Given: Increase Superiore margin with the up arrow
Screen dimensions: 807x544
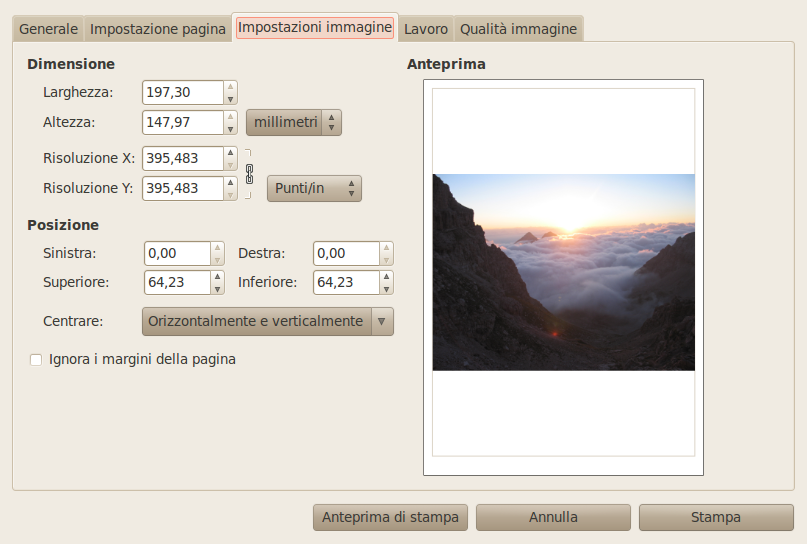Looking at the screenshot, I should pyautogui.click(x=217, y=277).
